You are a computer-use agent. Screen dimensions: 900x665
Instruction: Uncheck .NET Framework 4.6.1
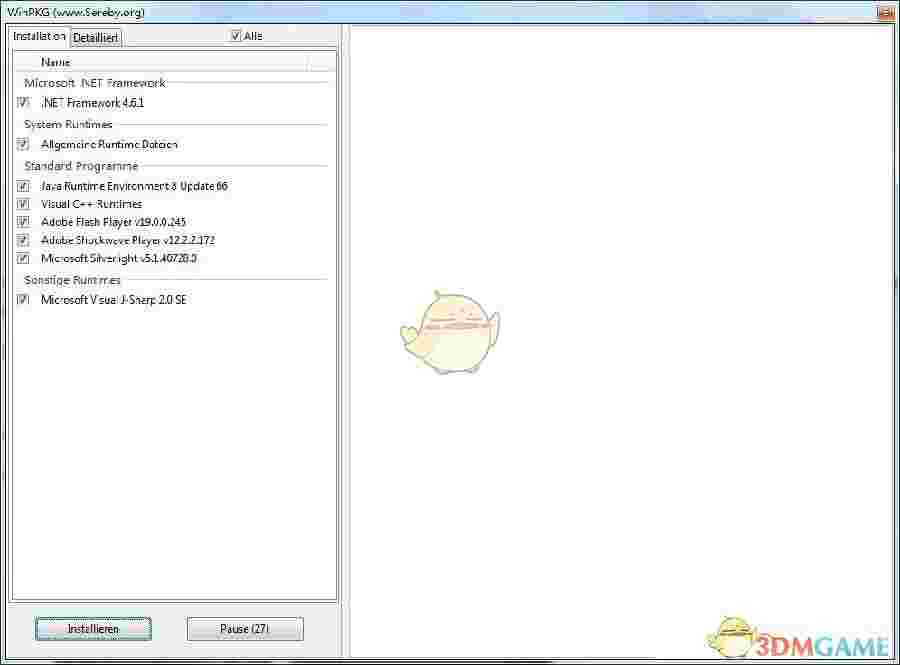[23, 102]
